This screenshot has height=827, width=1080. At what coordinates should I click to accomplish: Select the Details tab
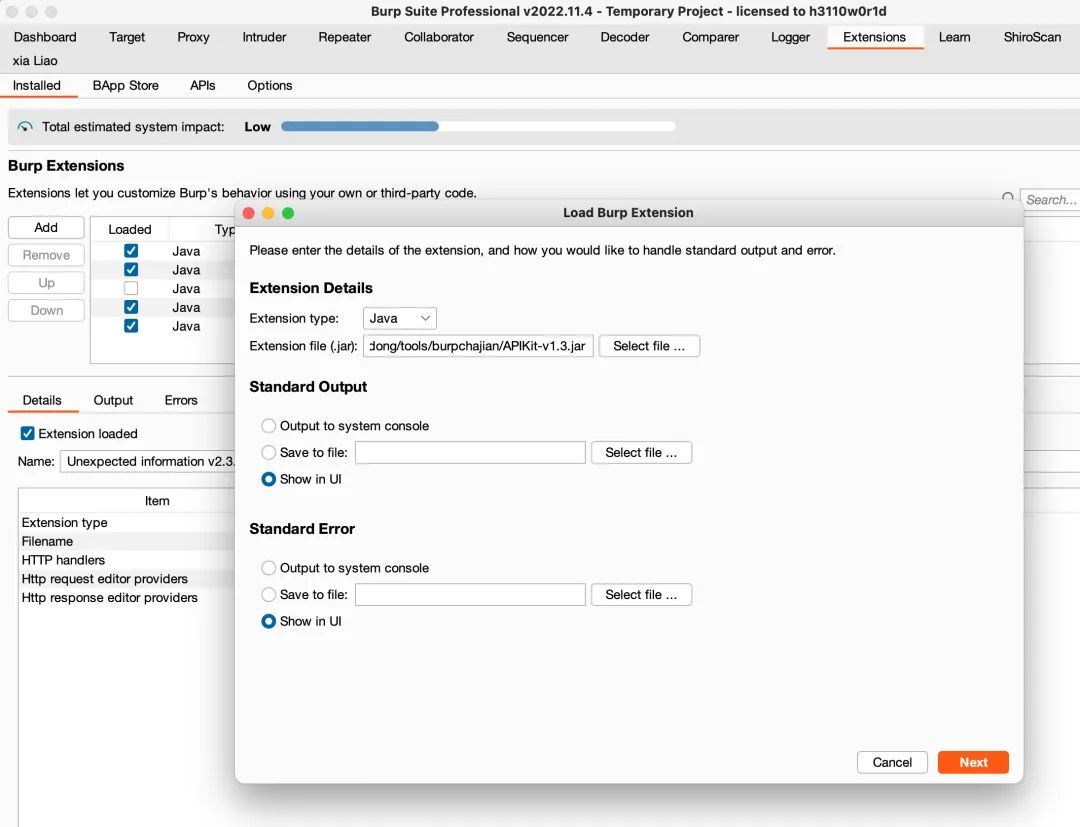click(x=42, y=400)
